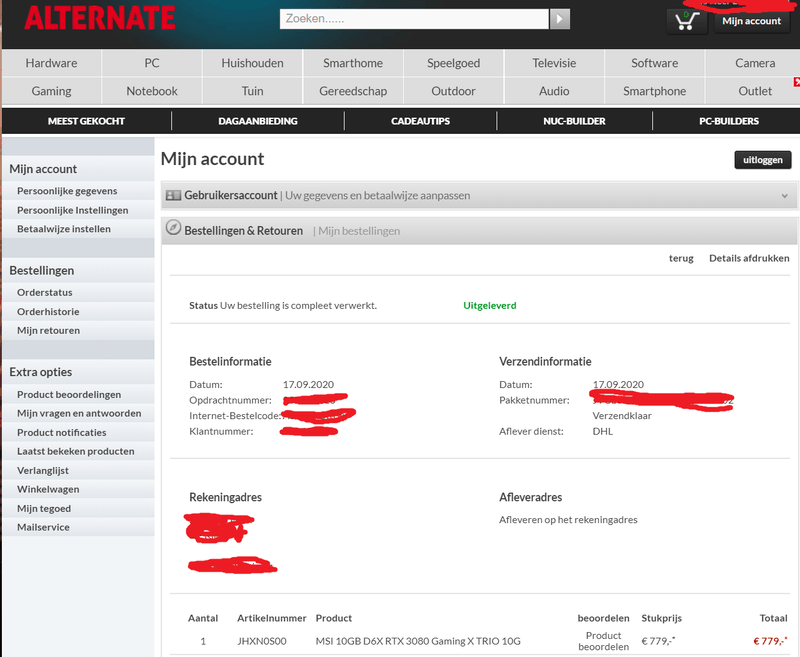Viewport: 800px width, 657px height.
Task: Open the Gaming category
Action: (x=52, y=91)
